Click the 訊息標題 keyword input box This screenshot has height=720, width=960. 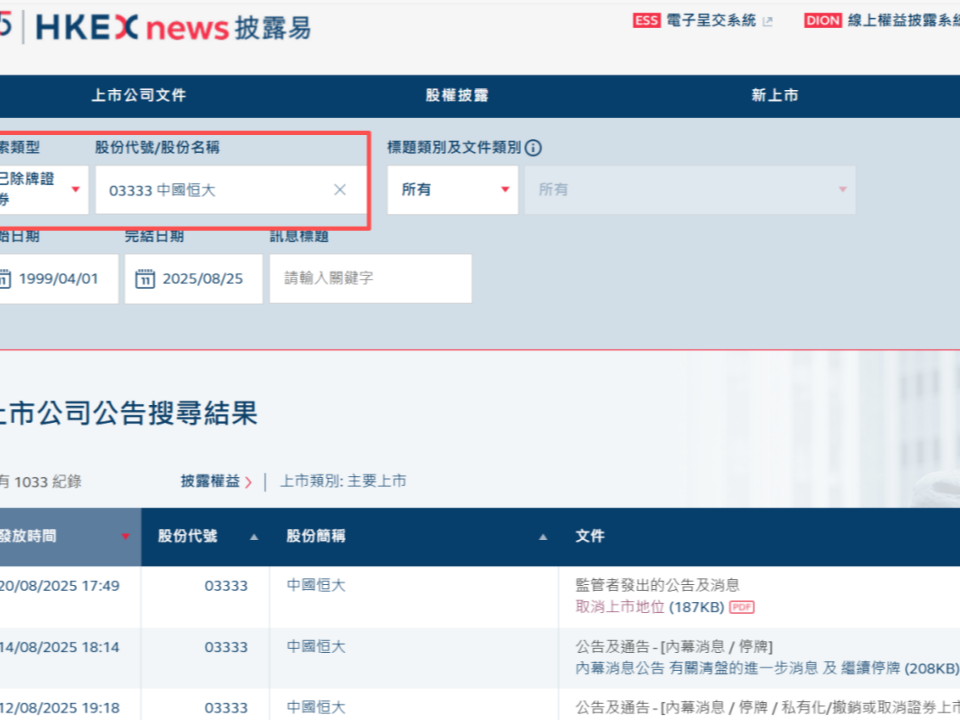[x=370, y=279]
